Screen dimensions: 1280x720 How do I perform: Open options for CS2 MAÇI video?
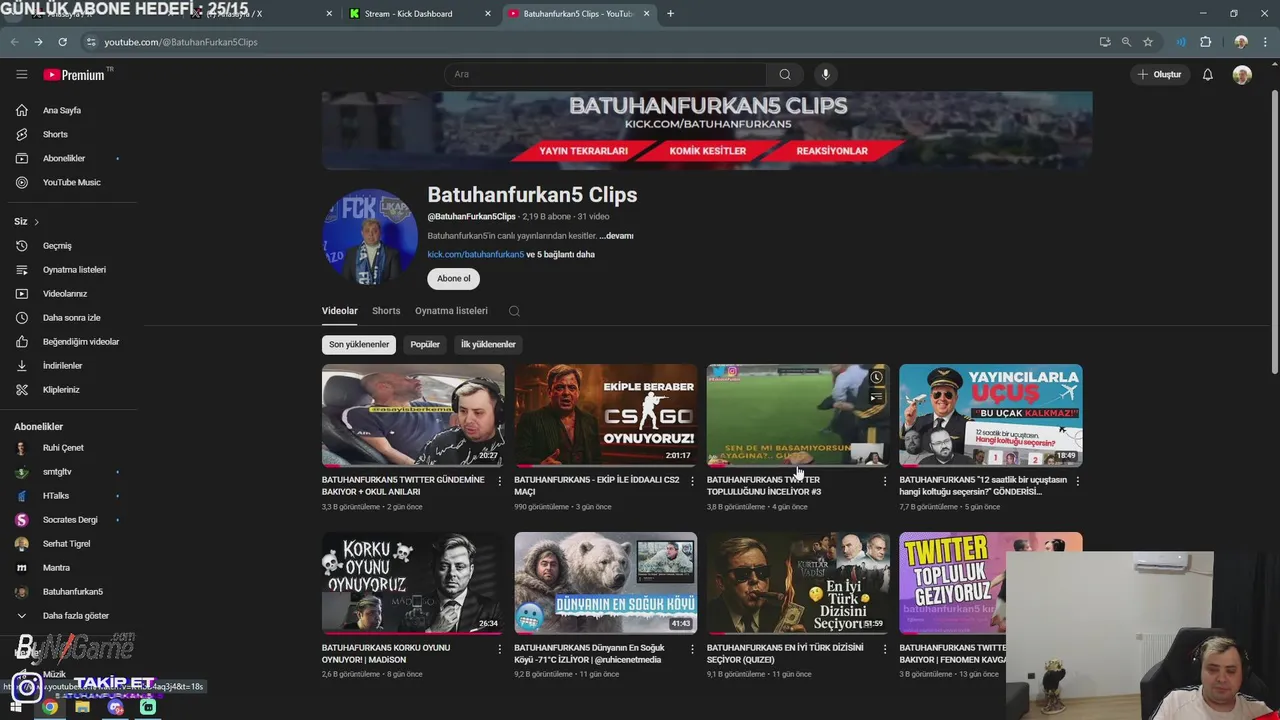tap(692, 481)
